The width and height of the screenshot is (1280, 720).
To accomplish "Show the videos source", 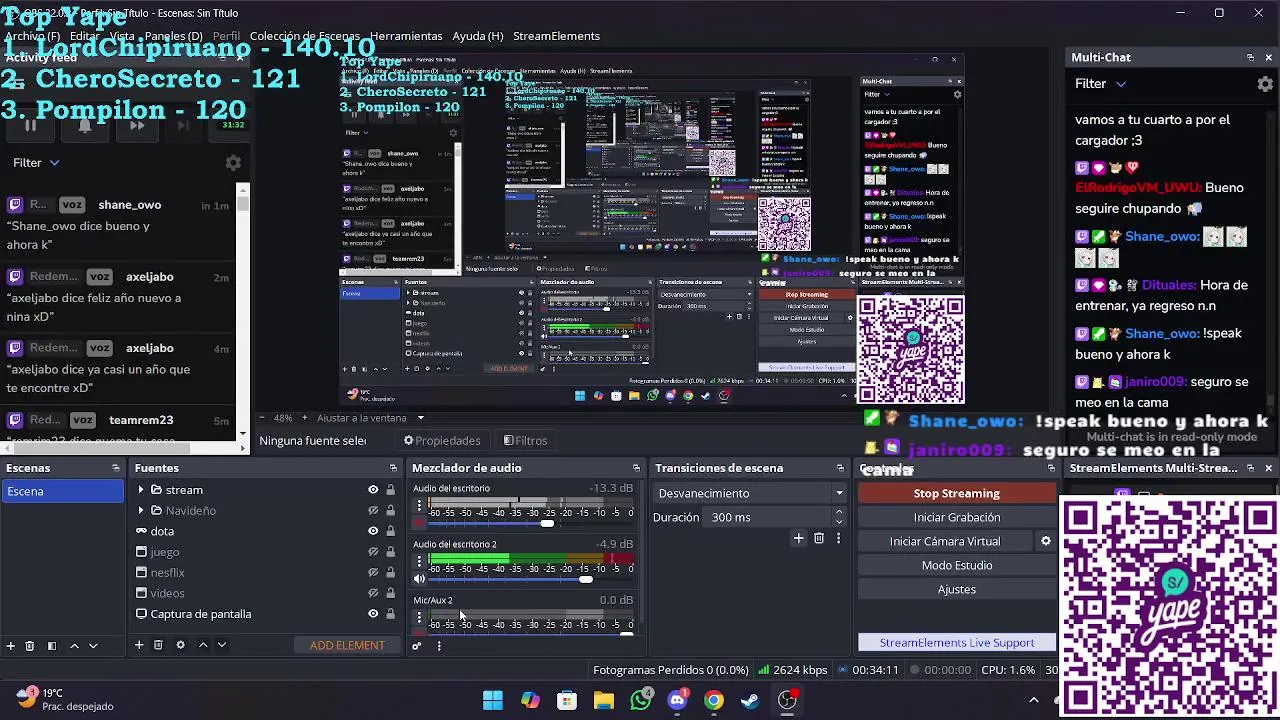I will [373, 593].
